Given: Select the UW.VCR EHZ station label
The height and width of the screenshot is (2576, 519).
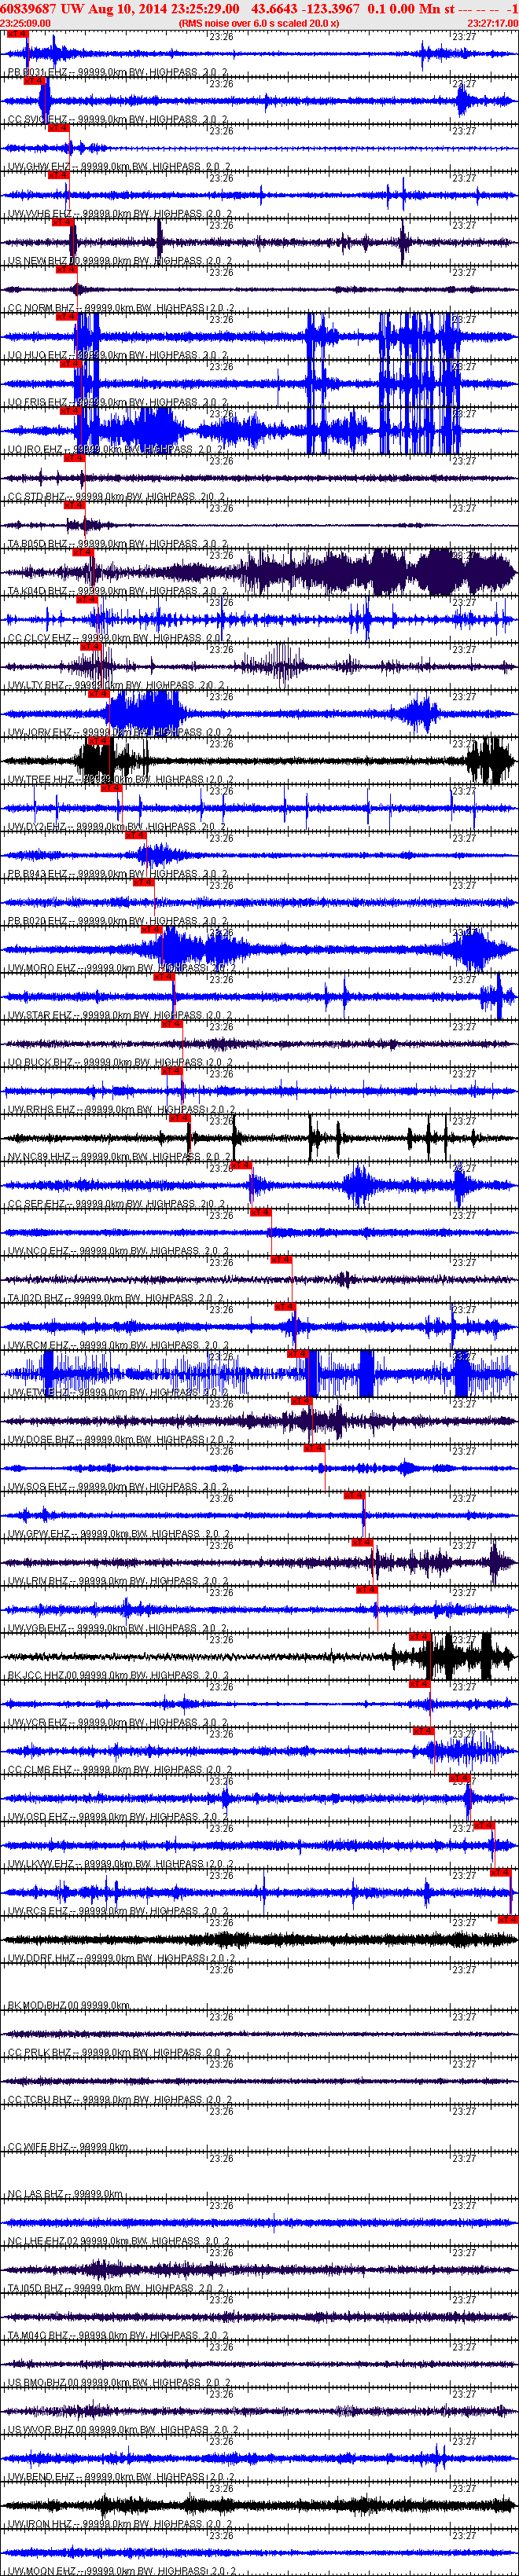Looking at the screenshot, I should tap(118, 1722).
